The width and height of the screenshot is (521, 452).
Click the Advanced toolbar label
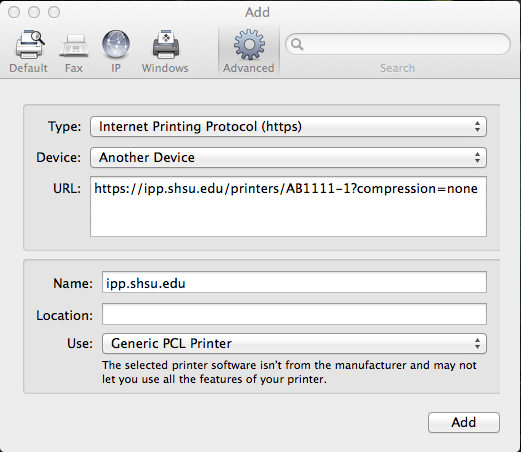[249, 68]
